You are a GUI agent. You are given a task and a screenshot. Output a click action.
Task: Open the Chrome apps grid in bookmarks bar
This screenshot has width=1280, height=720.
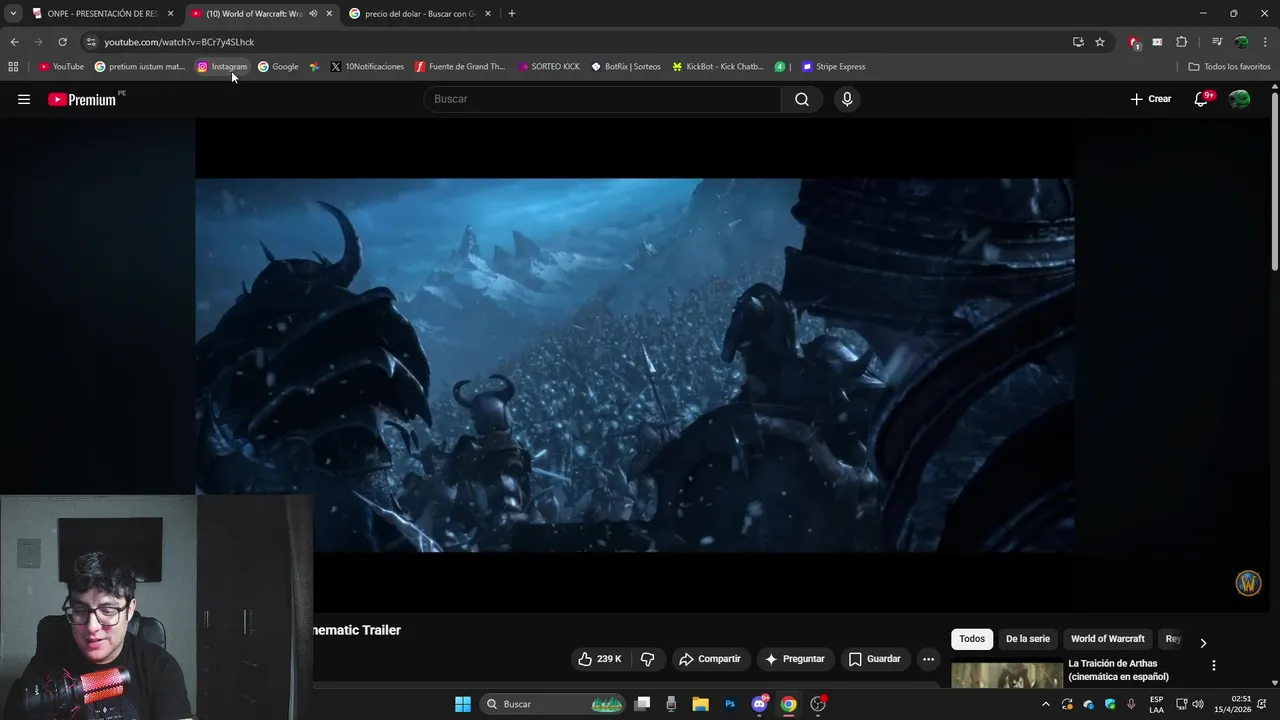(x=13, y=67)
